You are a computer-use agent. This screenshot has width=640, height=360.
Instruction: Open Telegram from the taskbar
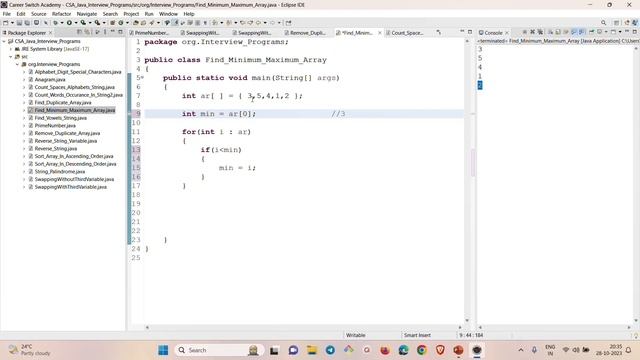click(x=330, y=350)
